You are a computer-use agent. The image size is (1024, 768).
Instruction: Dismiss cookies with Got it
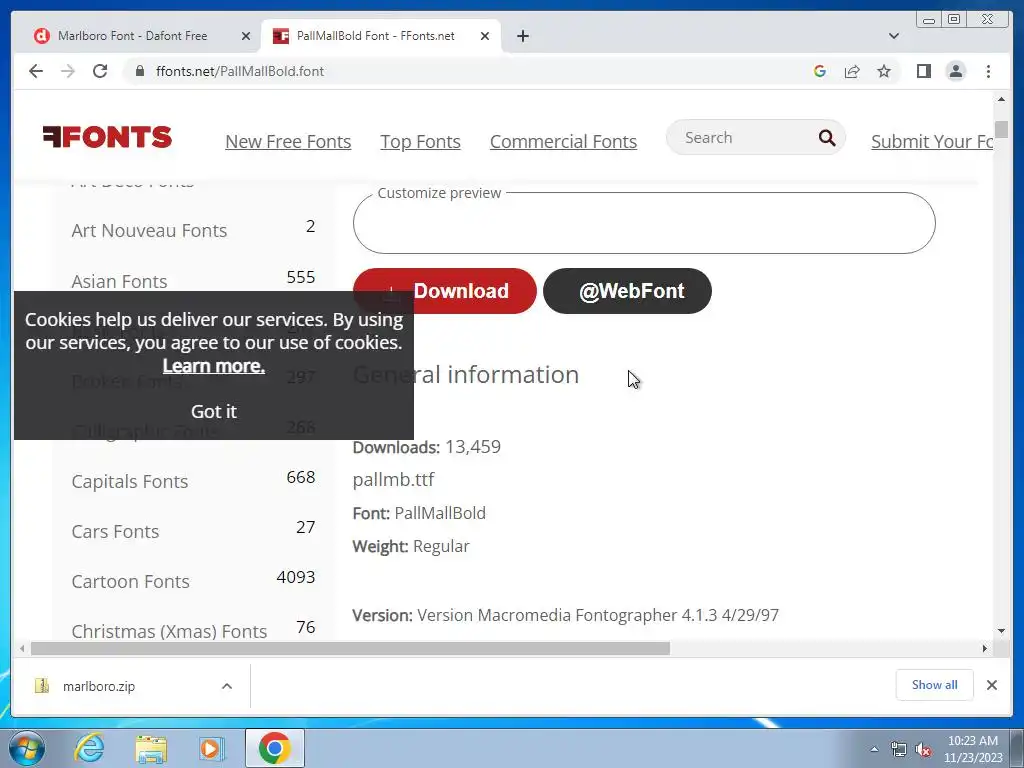(x=214, y=411)
